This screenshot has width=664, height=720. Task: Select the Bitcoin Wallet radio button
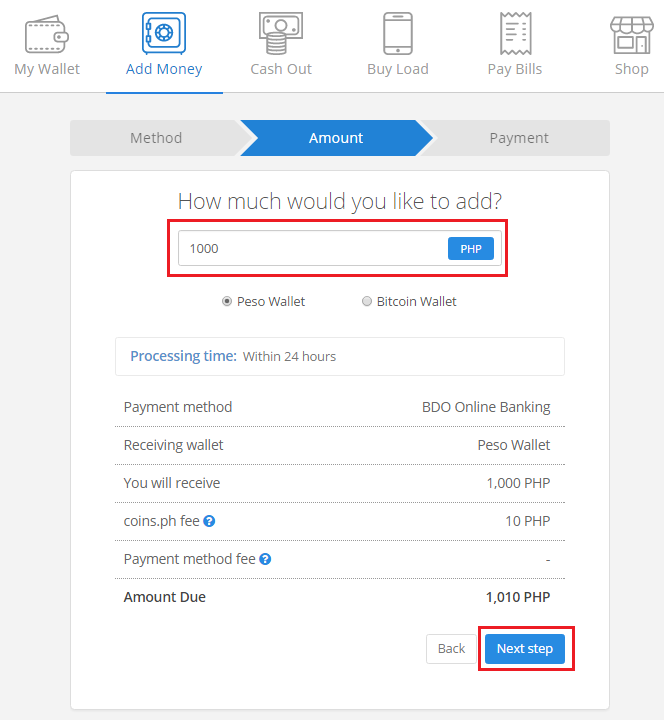click(366, 301)
